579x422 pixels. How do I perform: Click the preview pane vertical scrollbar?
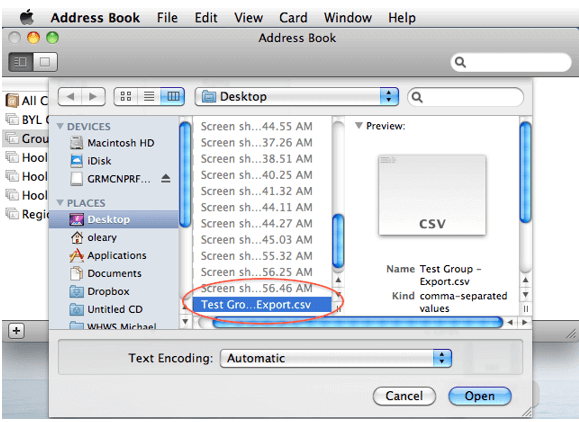[525, 172]
